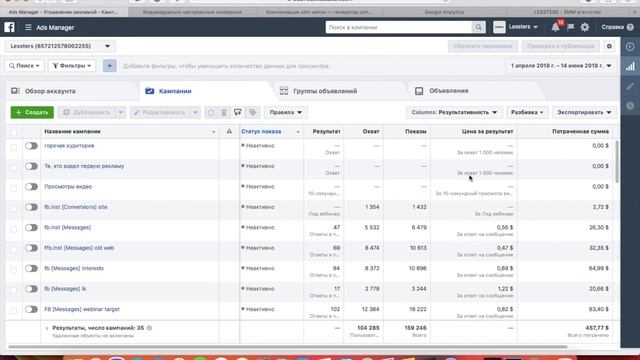Viewport: 640px width, 360px height.
Task: Open the Поиск dropdown
Action: 24,66
